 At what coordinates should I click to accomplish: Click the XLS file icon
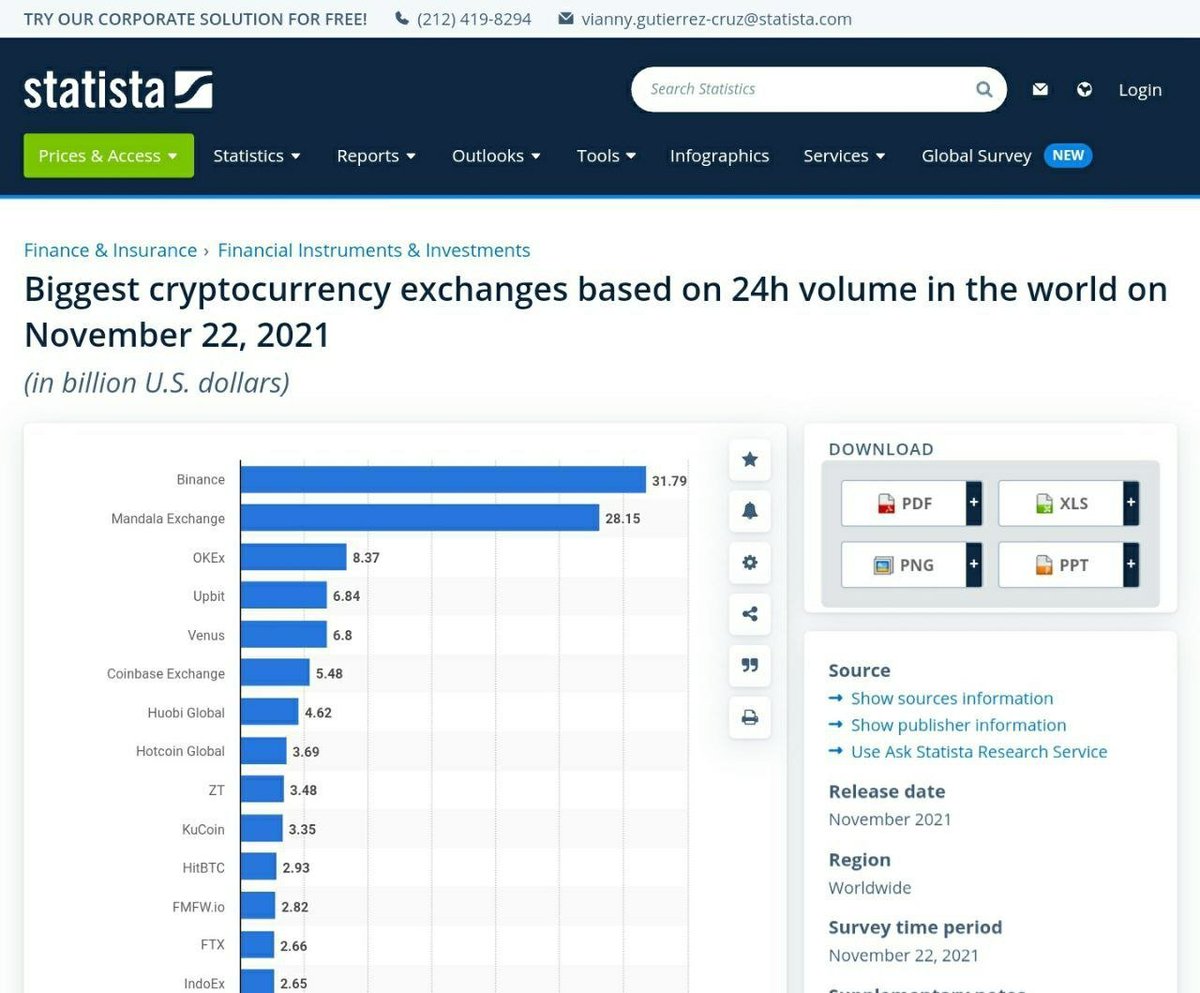(x=1043, y=503)
